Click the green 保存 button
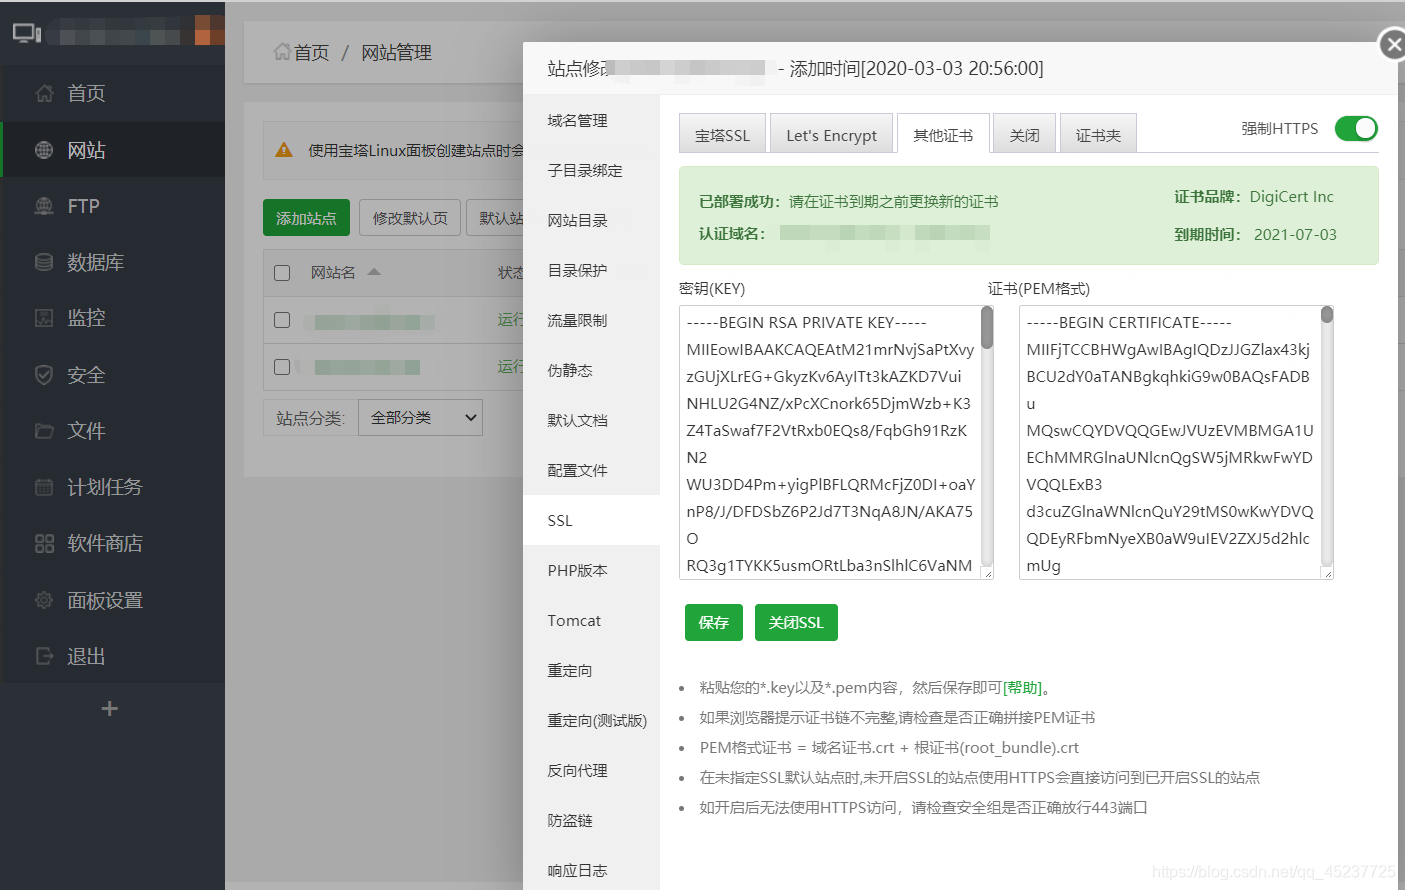 (x=714, y=622)
